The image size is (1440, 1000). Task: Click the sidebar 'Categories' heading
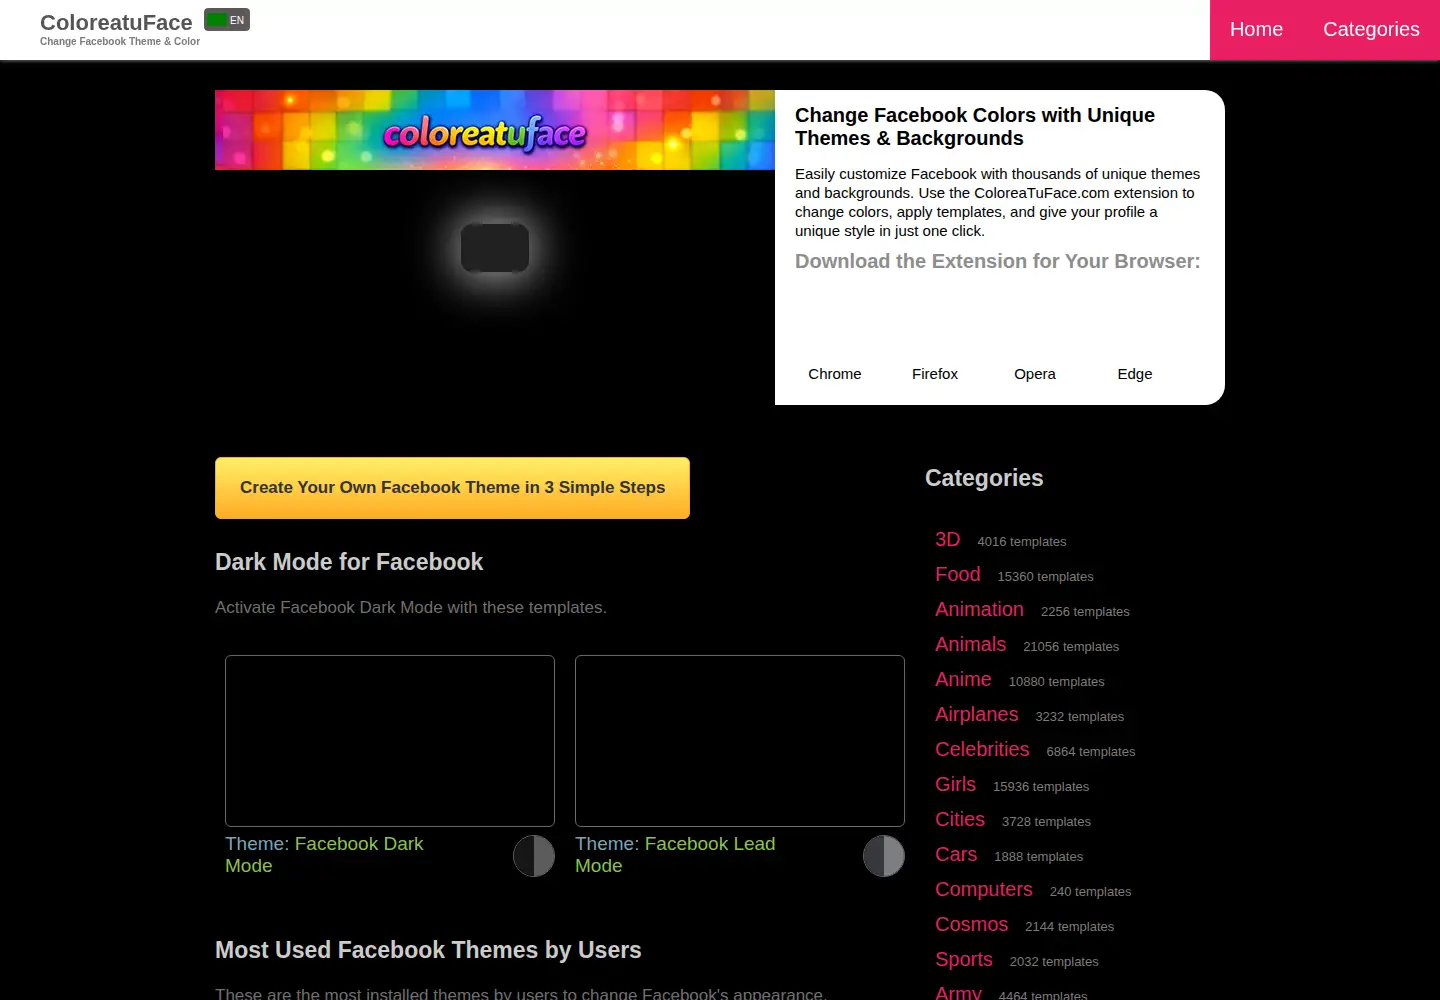pos(984,478)
